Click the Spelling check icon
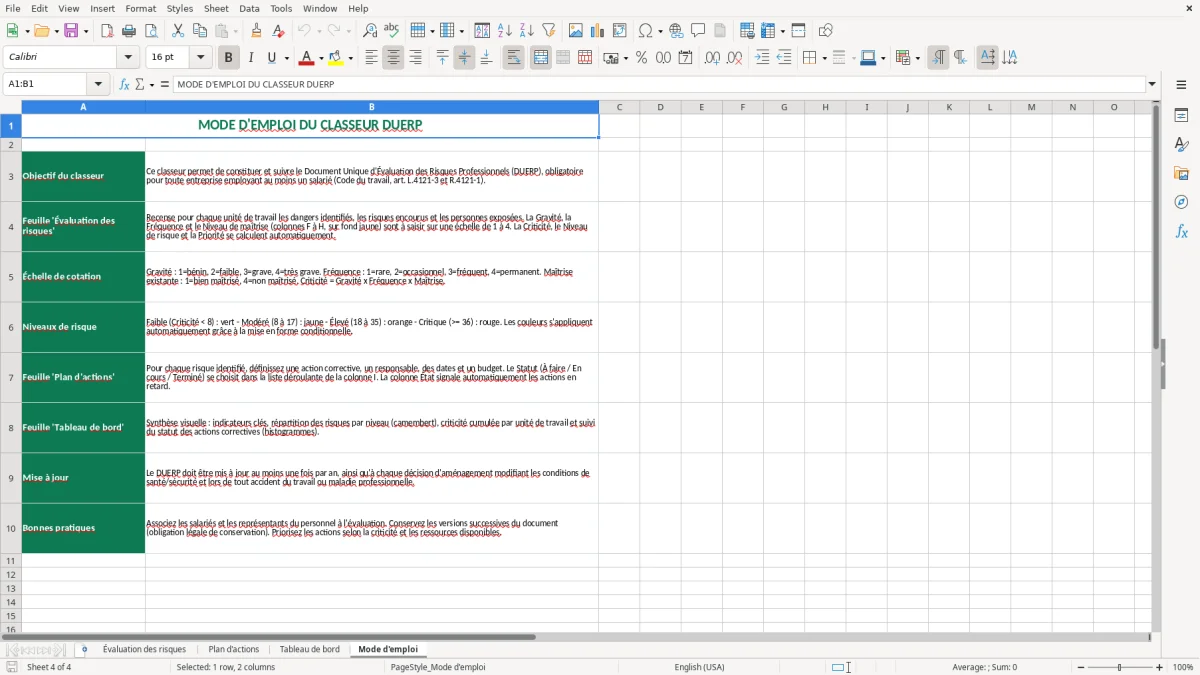The width and height of the screenshot is (1200, 675). pyautogui.click(x=391, y=31)
